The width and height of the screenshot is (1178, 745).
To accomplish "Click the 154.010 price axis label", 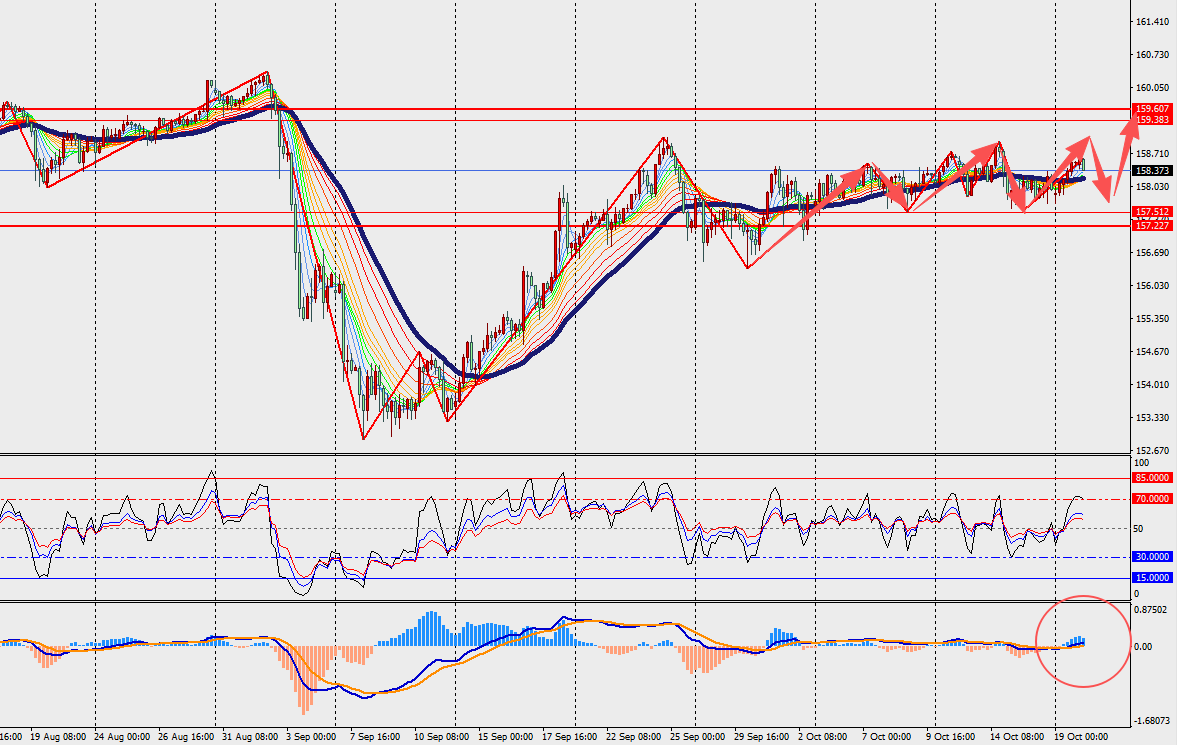I will click(x=1152, y=385).
